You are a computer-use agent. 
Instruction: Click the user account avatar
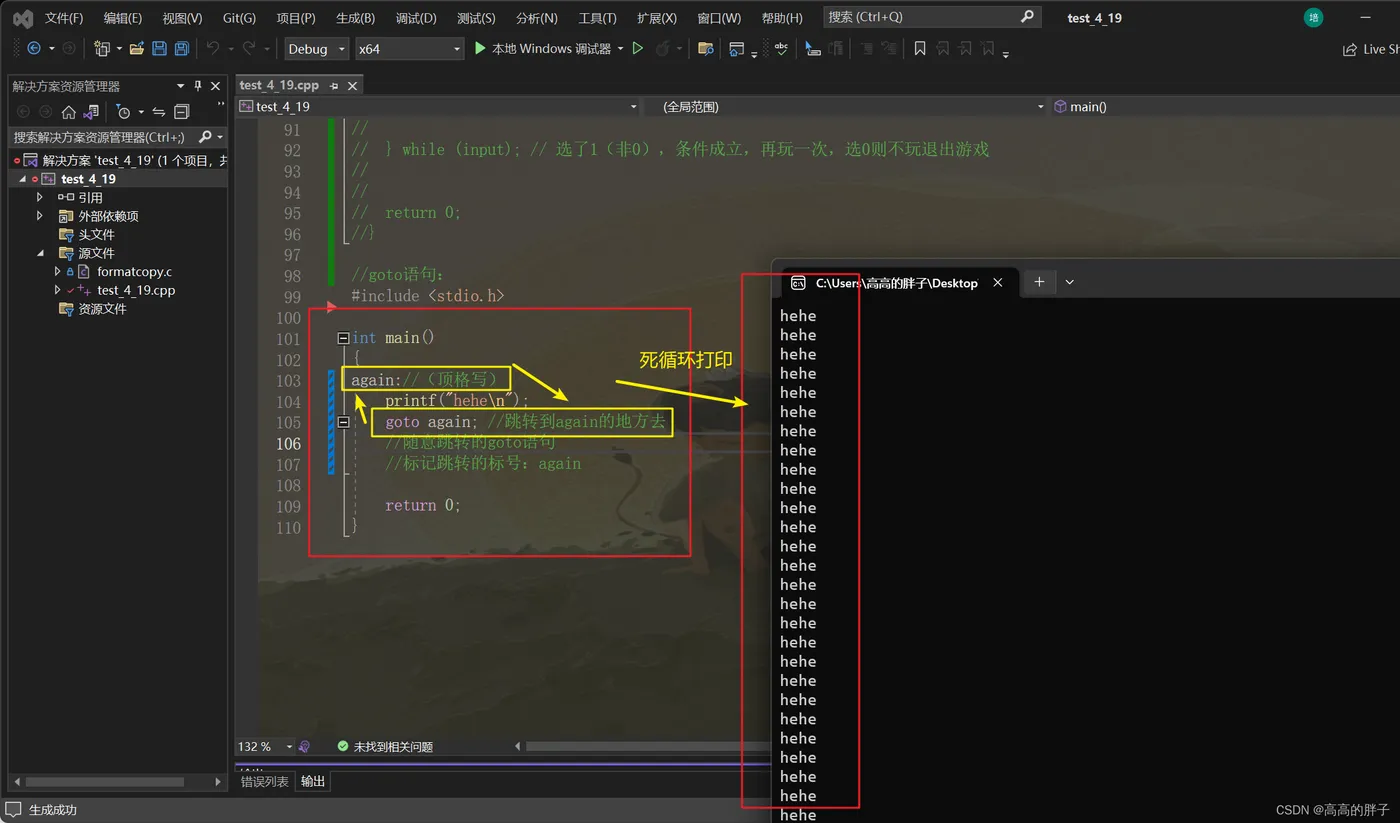point(1314,18)
